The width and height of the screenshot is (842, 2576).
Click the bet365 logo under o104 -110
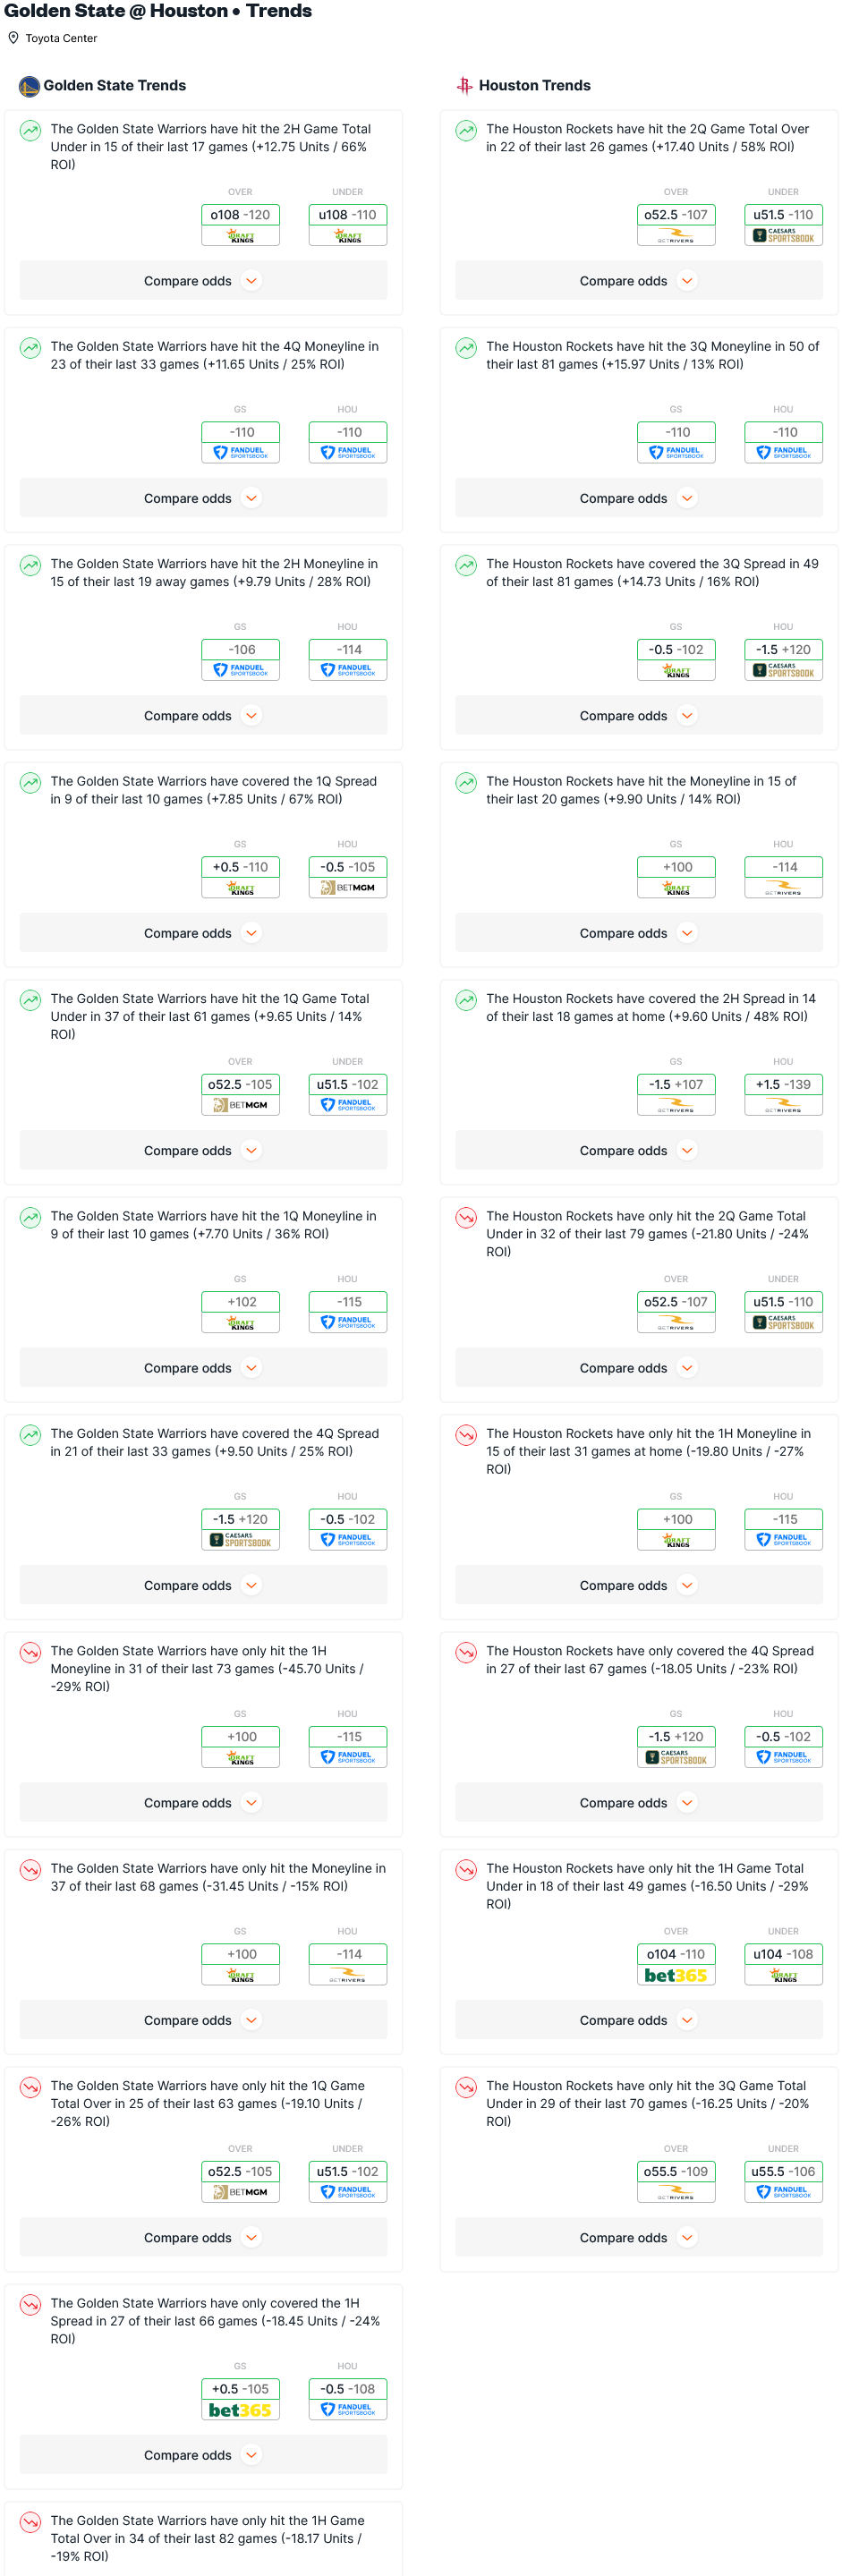[x=676, y=1975]
